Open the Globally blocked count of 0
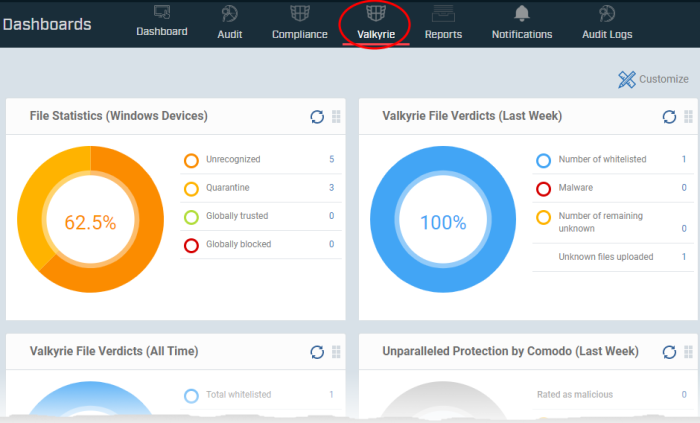This screenshot has height=423, width=700. point(332,244)
